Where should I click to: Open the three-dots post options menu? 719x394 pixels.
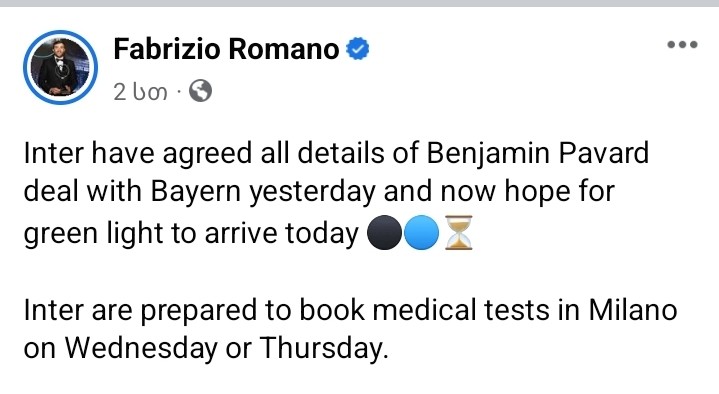pyautogui.click(x=682, y=44)
